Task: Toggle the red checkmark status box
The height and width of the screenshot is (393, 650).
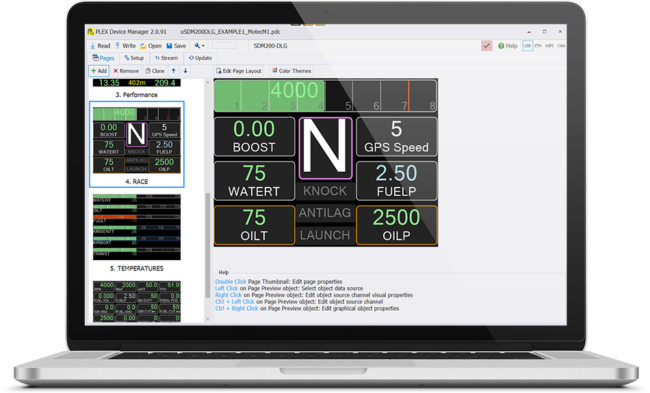Action: coord(487,46)
